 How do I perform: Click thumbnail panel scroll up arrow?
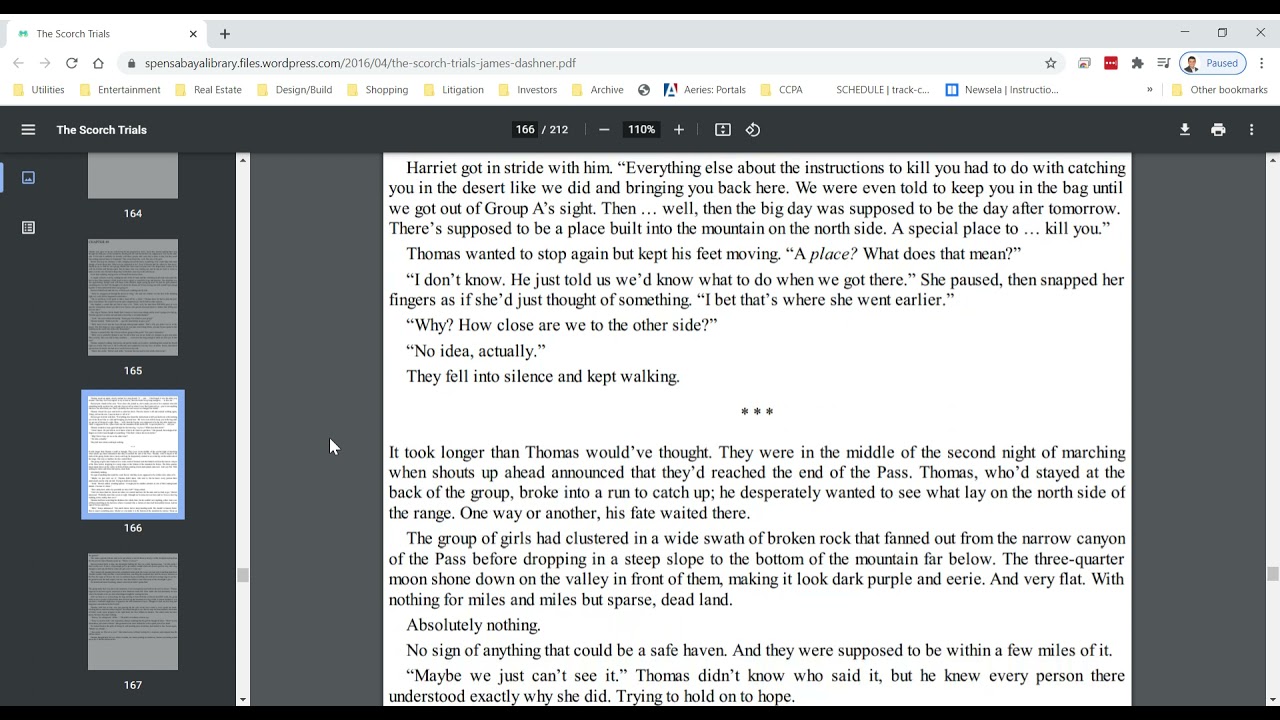[x=242, y=159]
